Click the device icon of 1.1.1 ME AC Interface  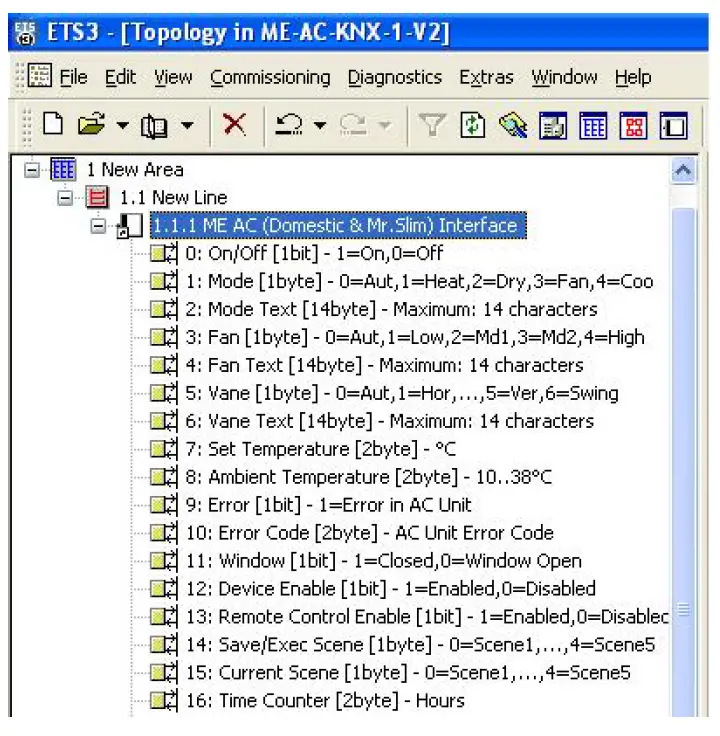[x=130, y=226]
